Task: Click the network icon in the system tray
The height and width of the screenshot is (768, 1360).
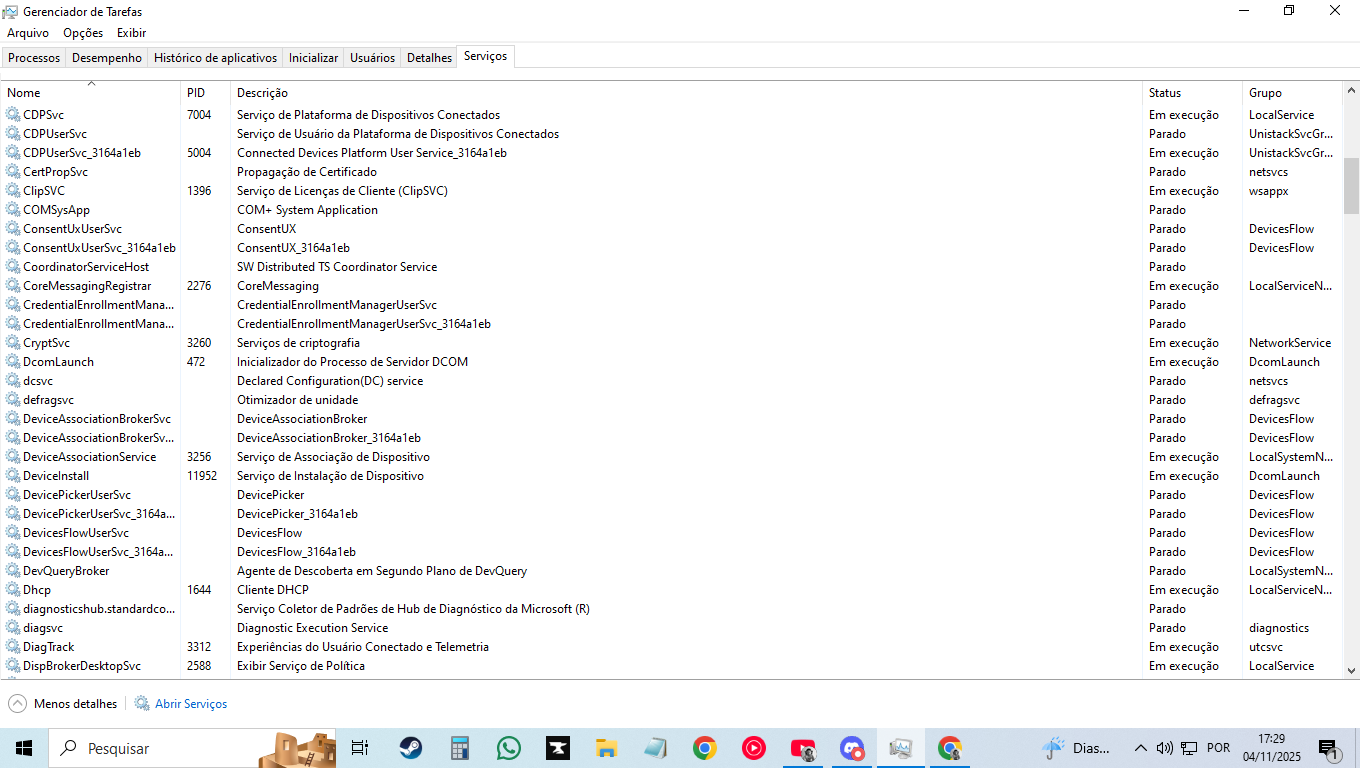Action: coord(1189,748)
